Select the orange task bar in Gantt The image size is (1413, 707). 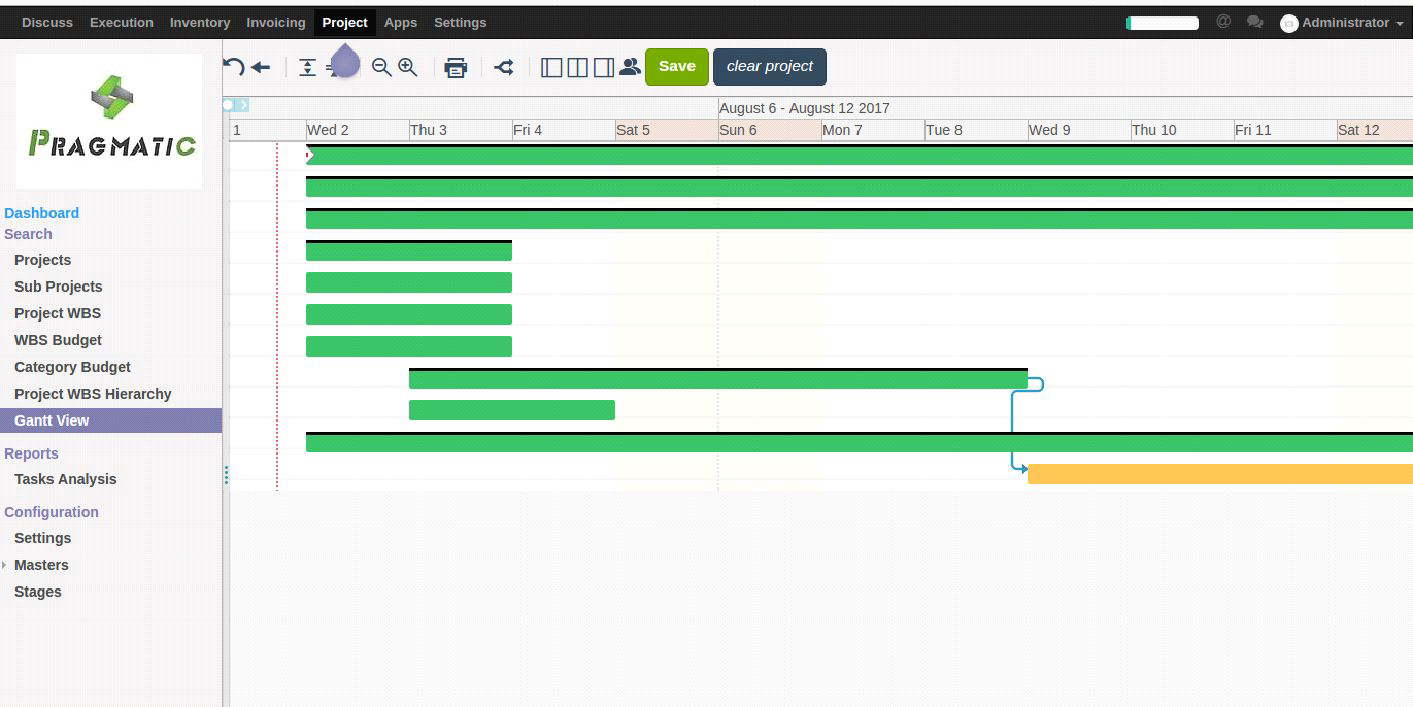click(1220, 474)
